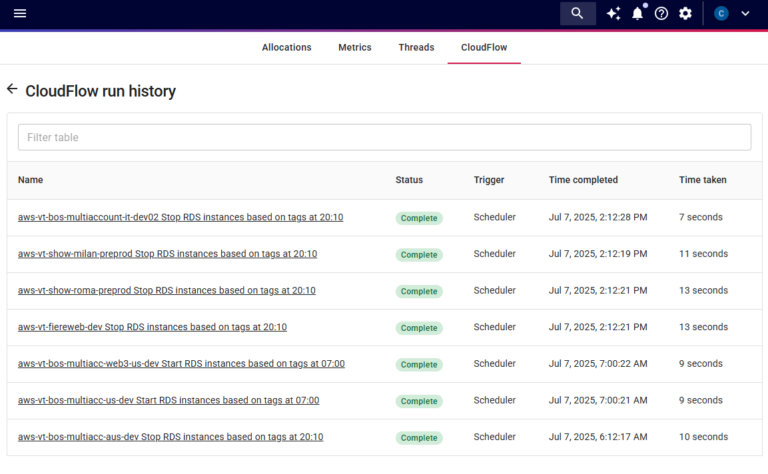Open the help question mark icon
Image resolution: width=768 pixels, height=474 pixels.
(x=661, y=13)
